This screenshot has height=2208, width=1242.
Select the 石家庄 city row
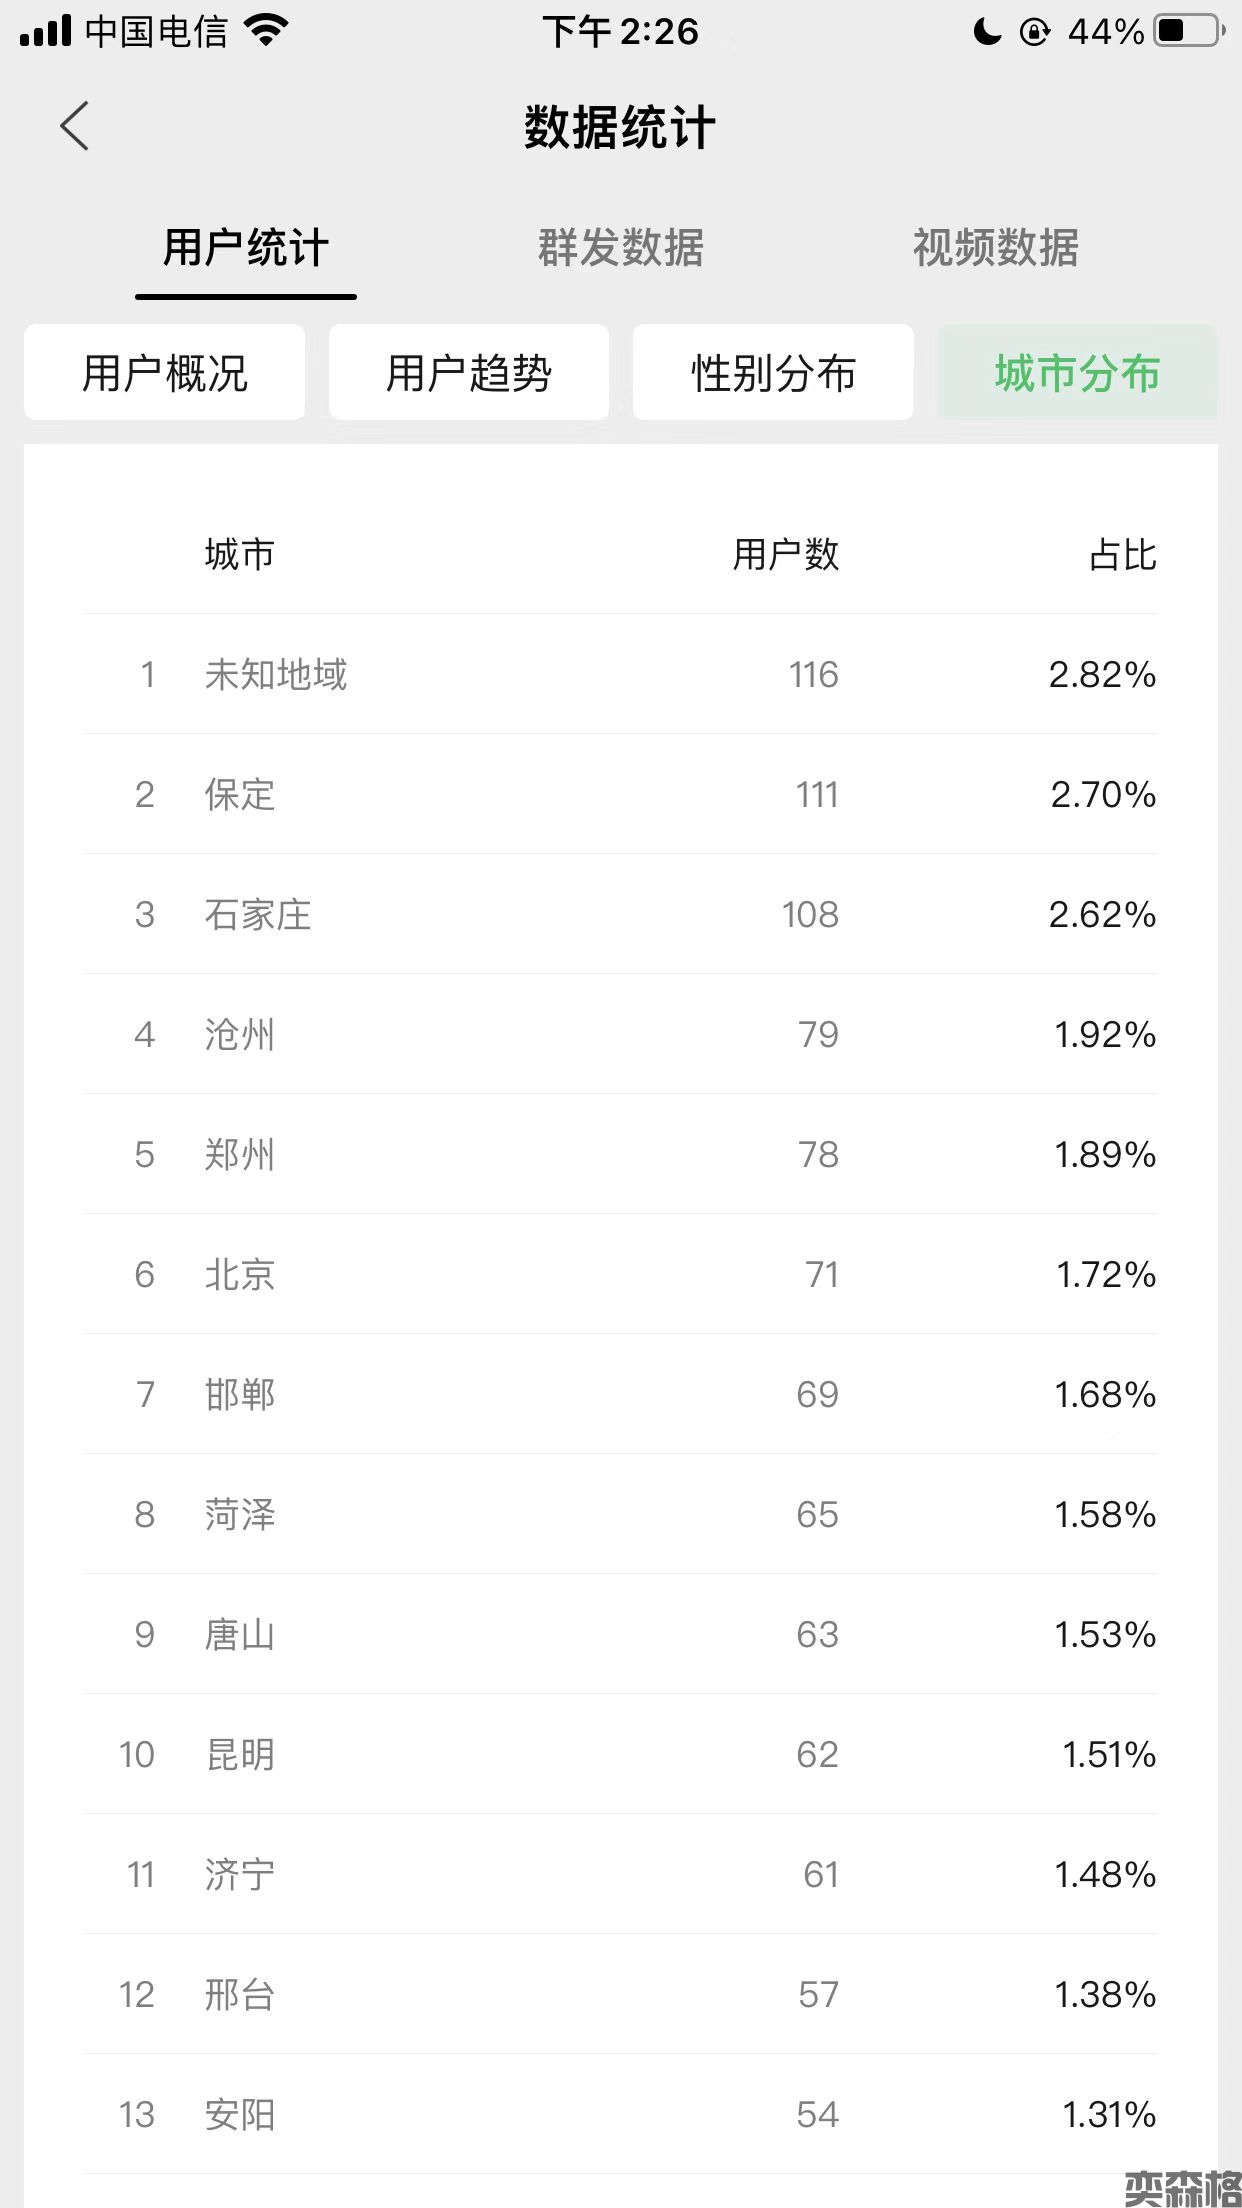coord(620,914)
